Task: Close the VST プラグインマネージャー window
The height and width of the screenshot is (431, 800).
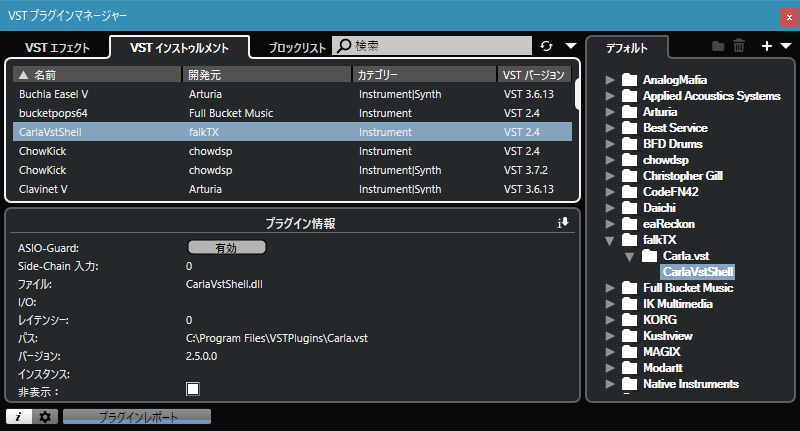Action: [x=789, y=17]
